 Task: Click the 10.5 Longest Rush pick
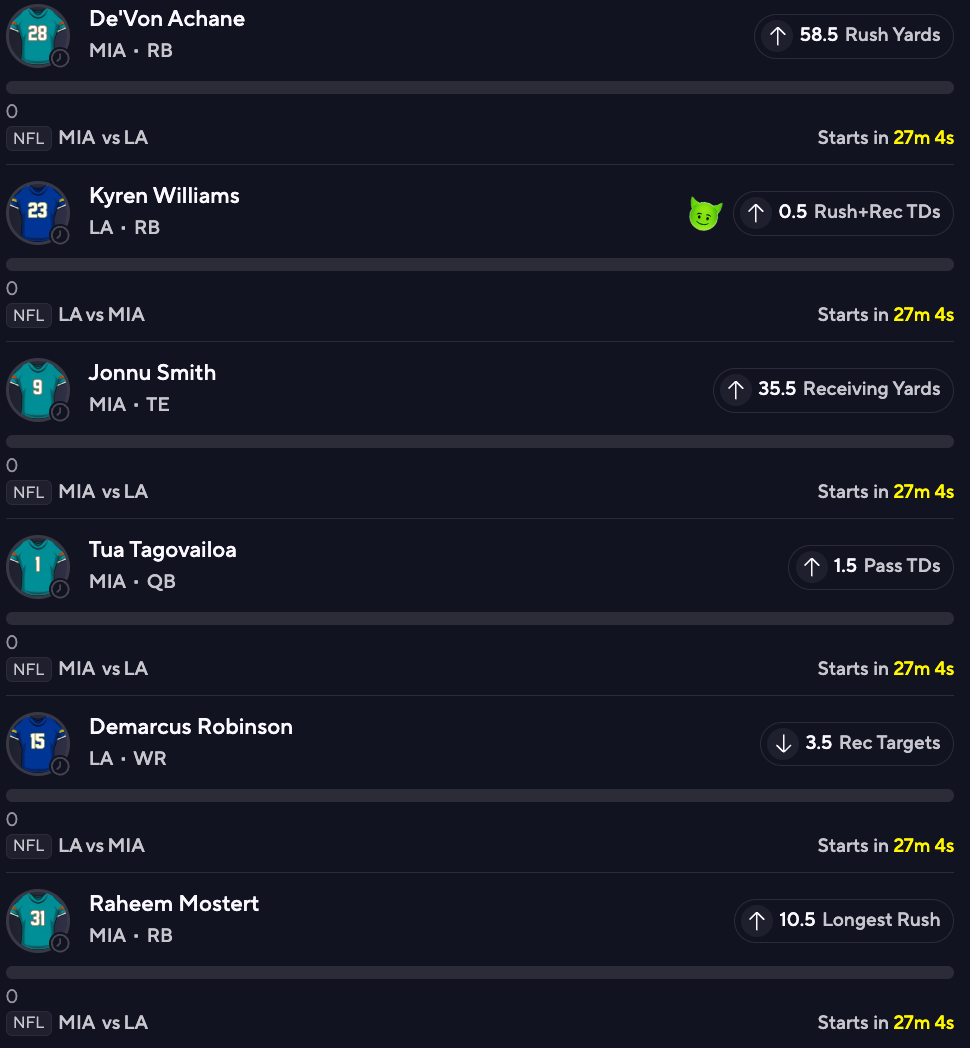point(843,921)
